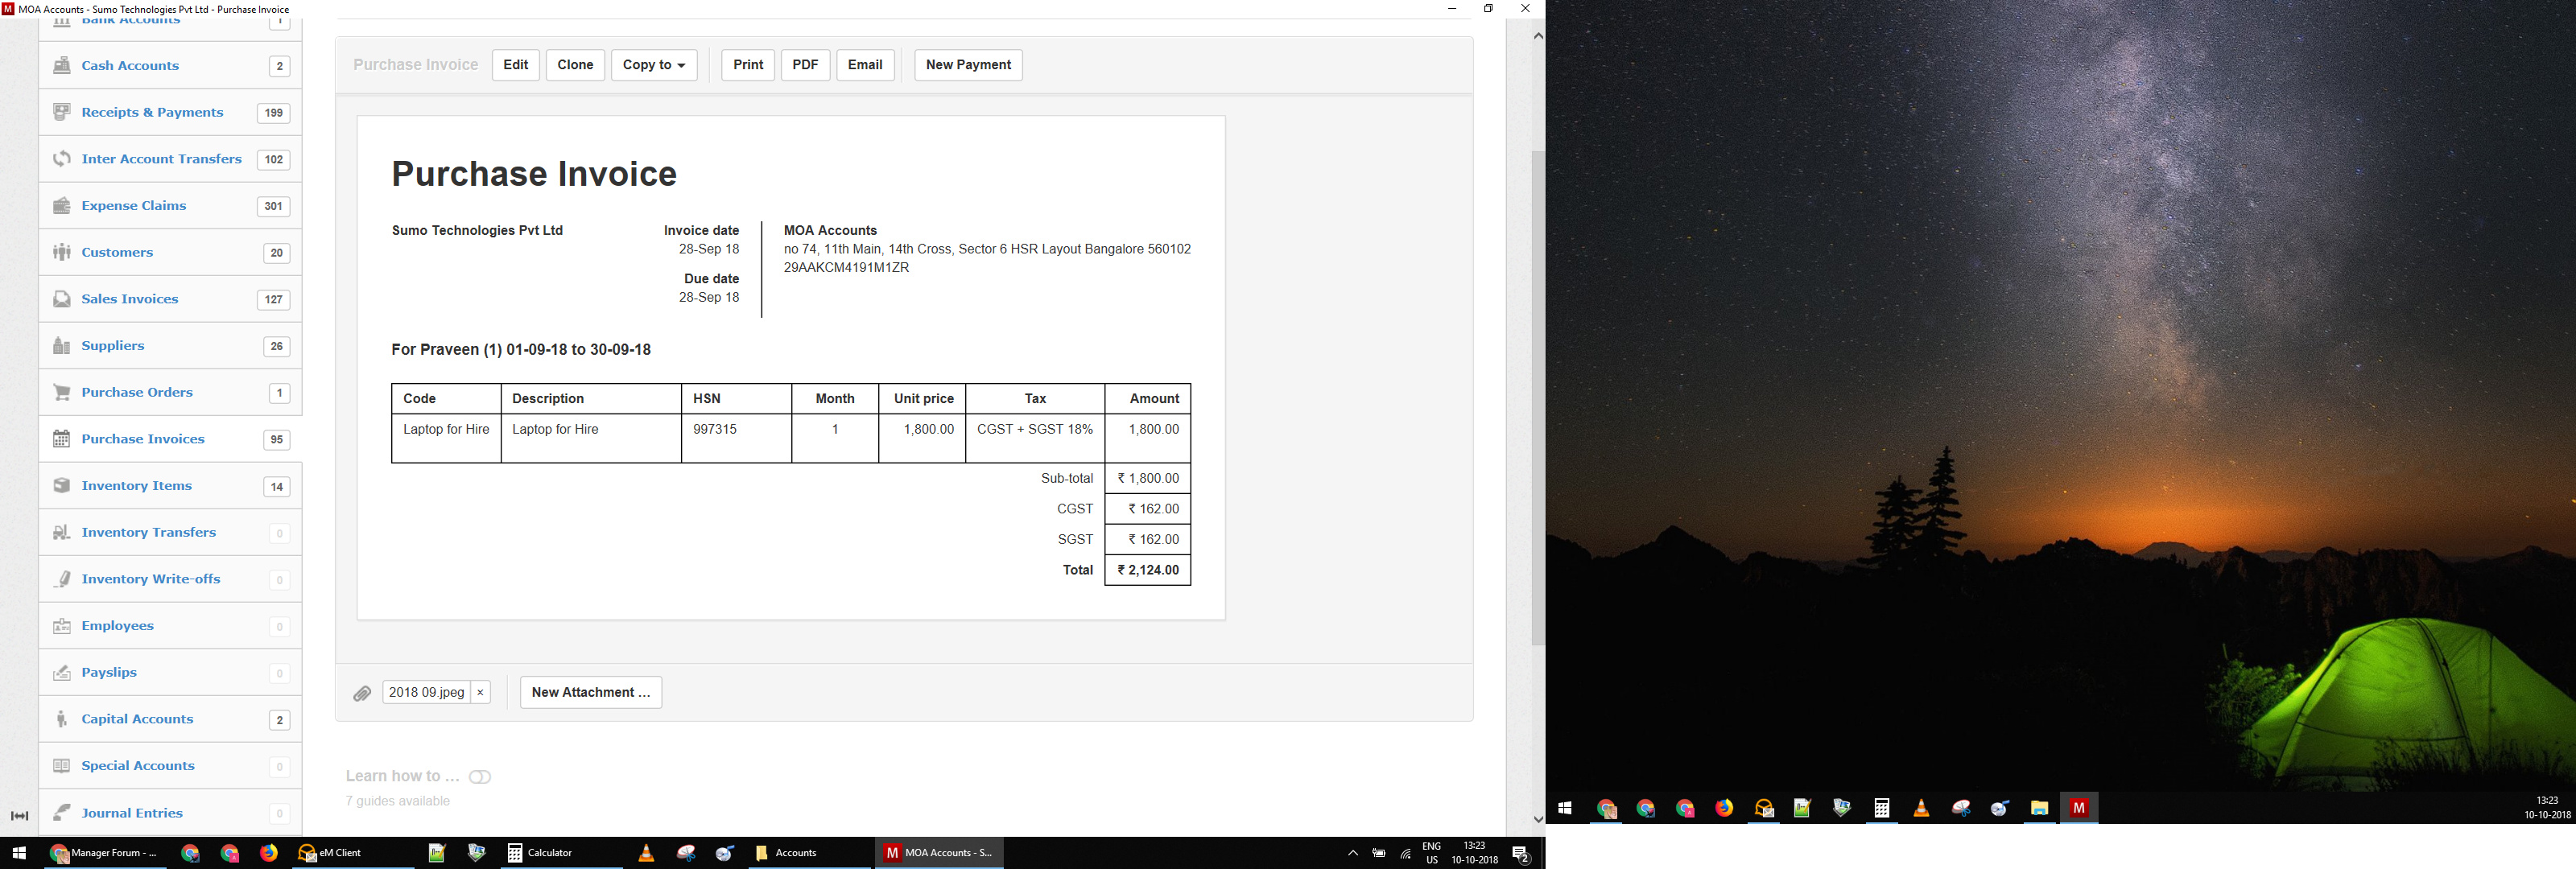Remove the 2018 09.jpeg attachment
2576x869 pixels.
point(480,693)
